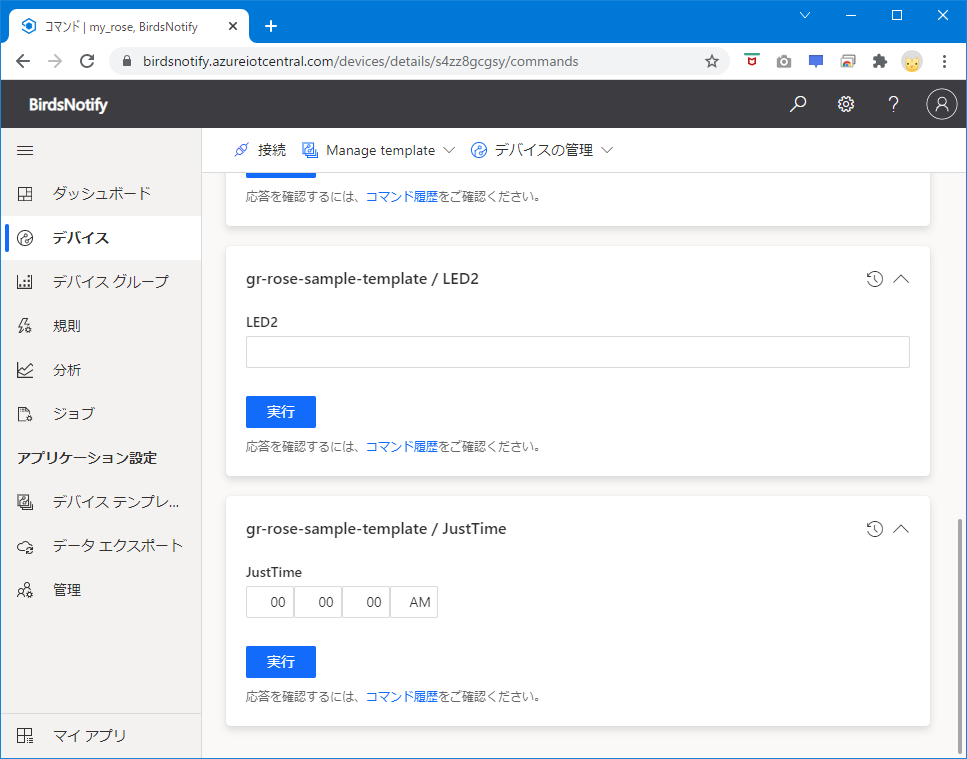Screen dimensions: 967x759
Task: Open browser extensions puzzle icon
Action: pyautogui.click(x=880, y=61)
